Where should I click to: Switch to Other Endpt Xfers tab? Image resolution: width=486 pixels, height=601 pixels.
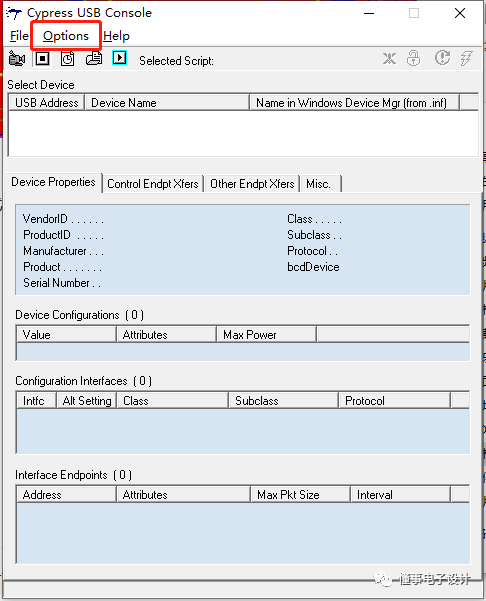coord(252,184)
